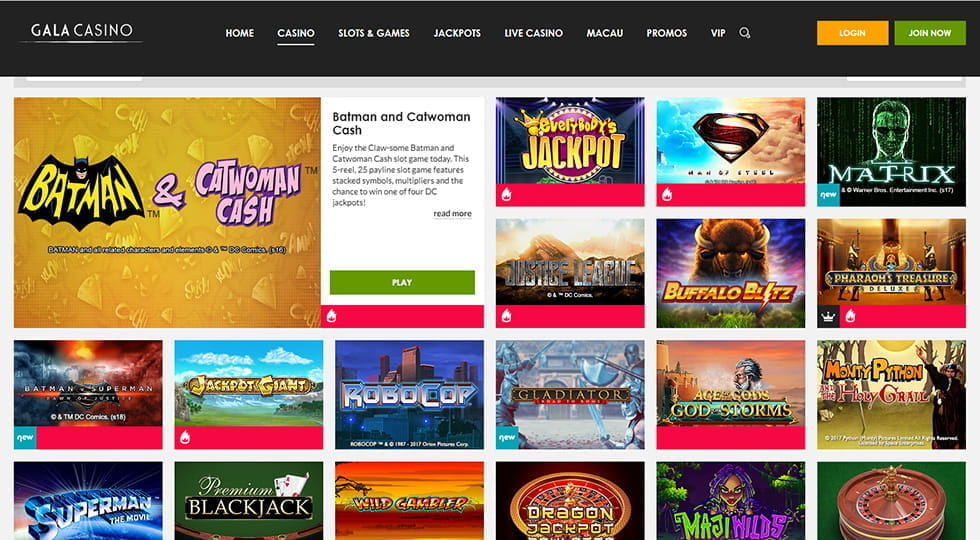Open the RoboCop game
The width and height of the screenshot is (980, 540).
click(x=409, y=394)
